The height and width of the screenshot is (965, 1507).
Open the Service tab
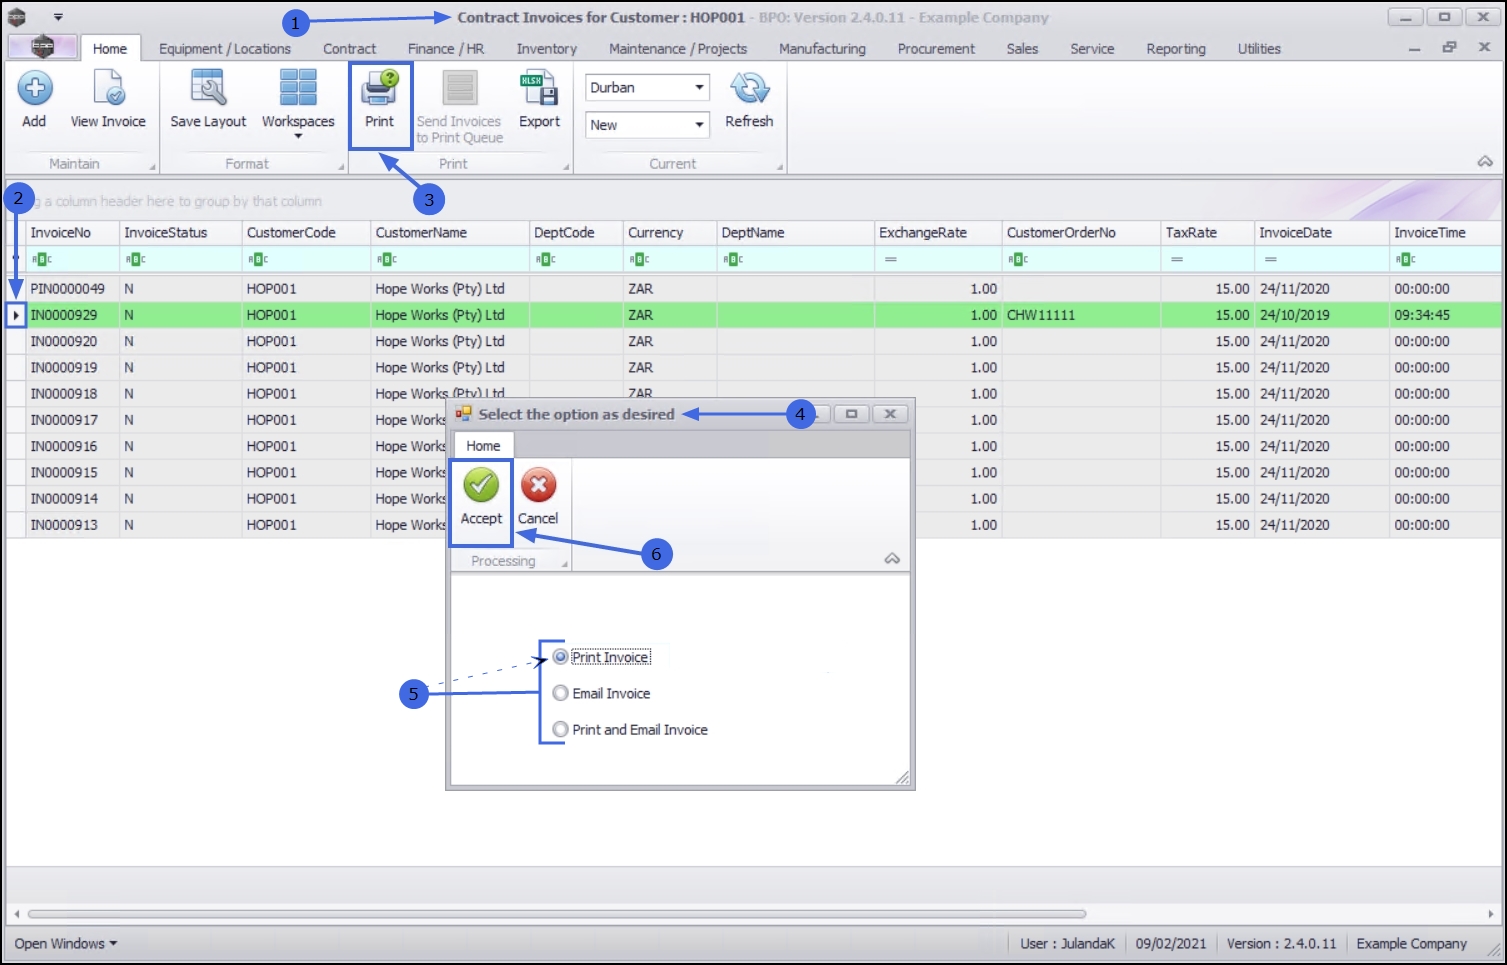pyautogui.click(x=1092, y=48)
